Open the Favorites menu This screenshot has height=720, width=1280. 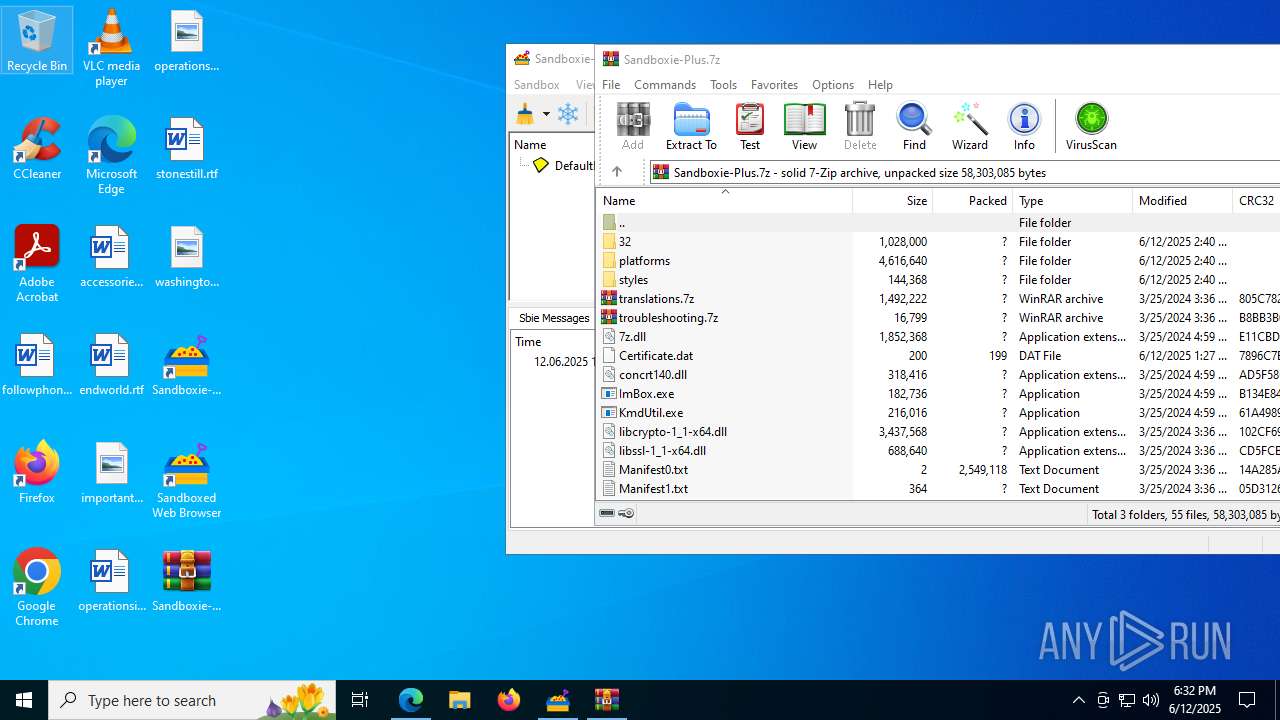pos(774,85)
